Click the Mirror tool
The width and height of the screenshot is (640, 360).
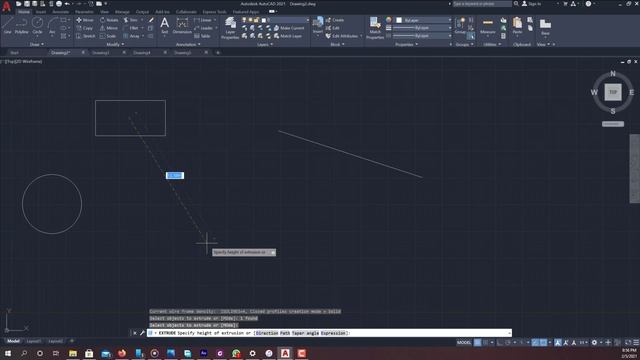pyautogui.click(x=109, y=28)
